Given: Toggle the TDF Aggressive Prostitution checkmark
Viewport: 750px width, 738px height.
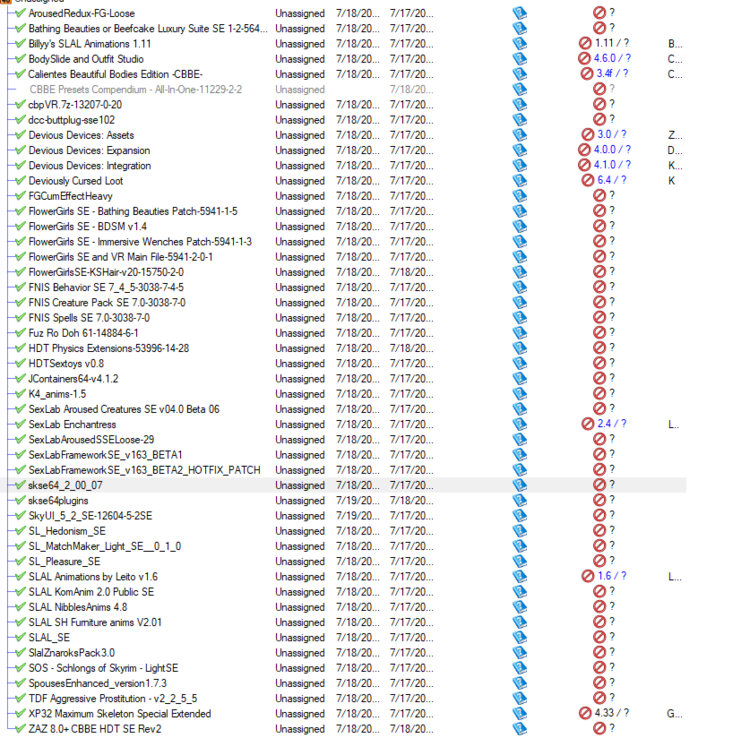Looking at the screenshot, I should tap(20, 698).
